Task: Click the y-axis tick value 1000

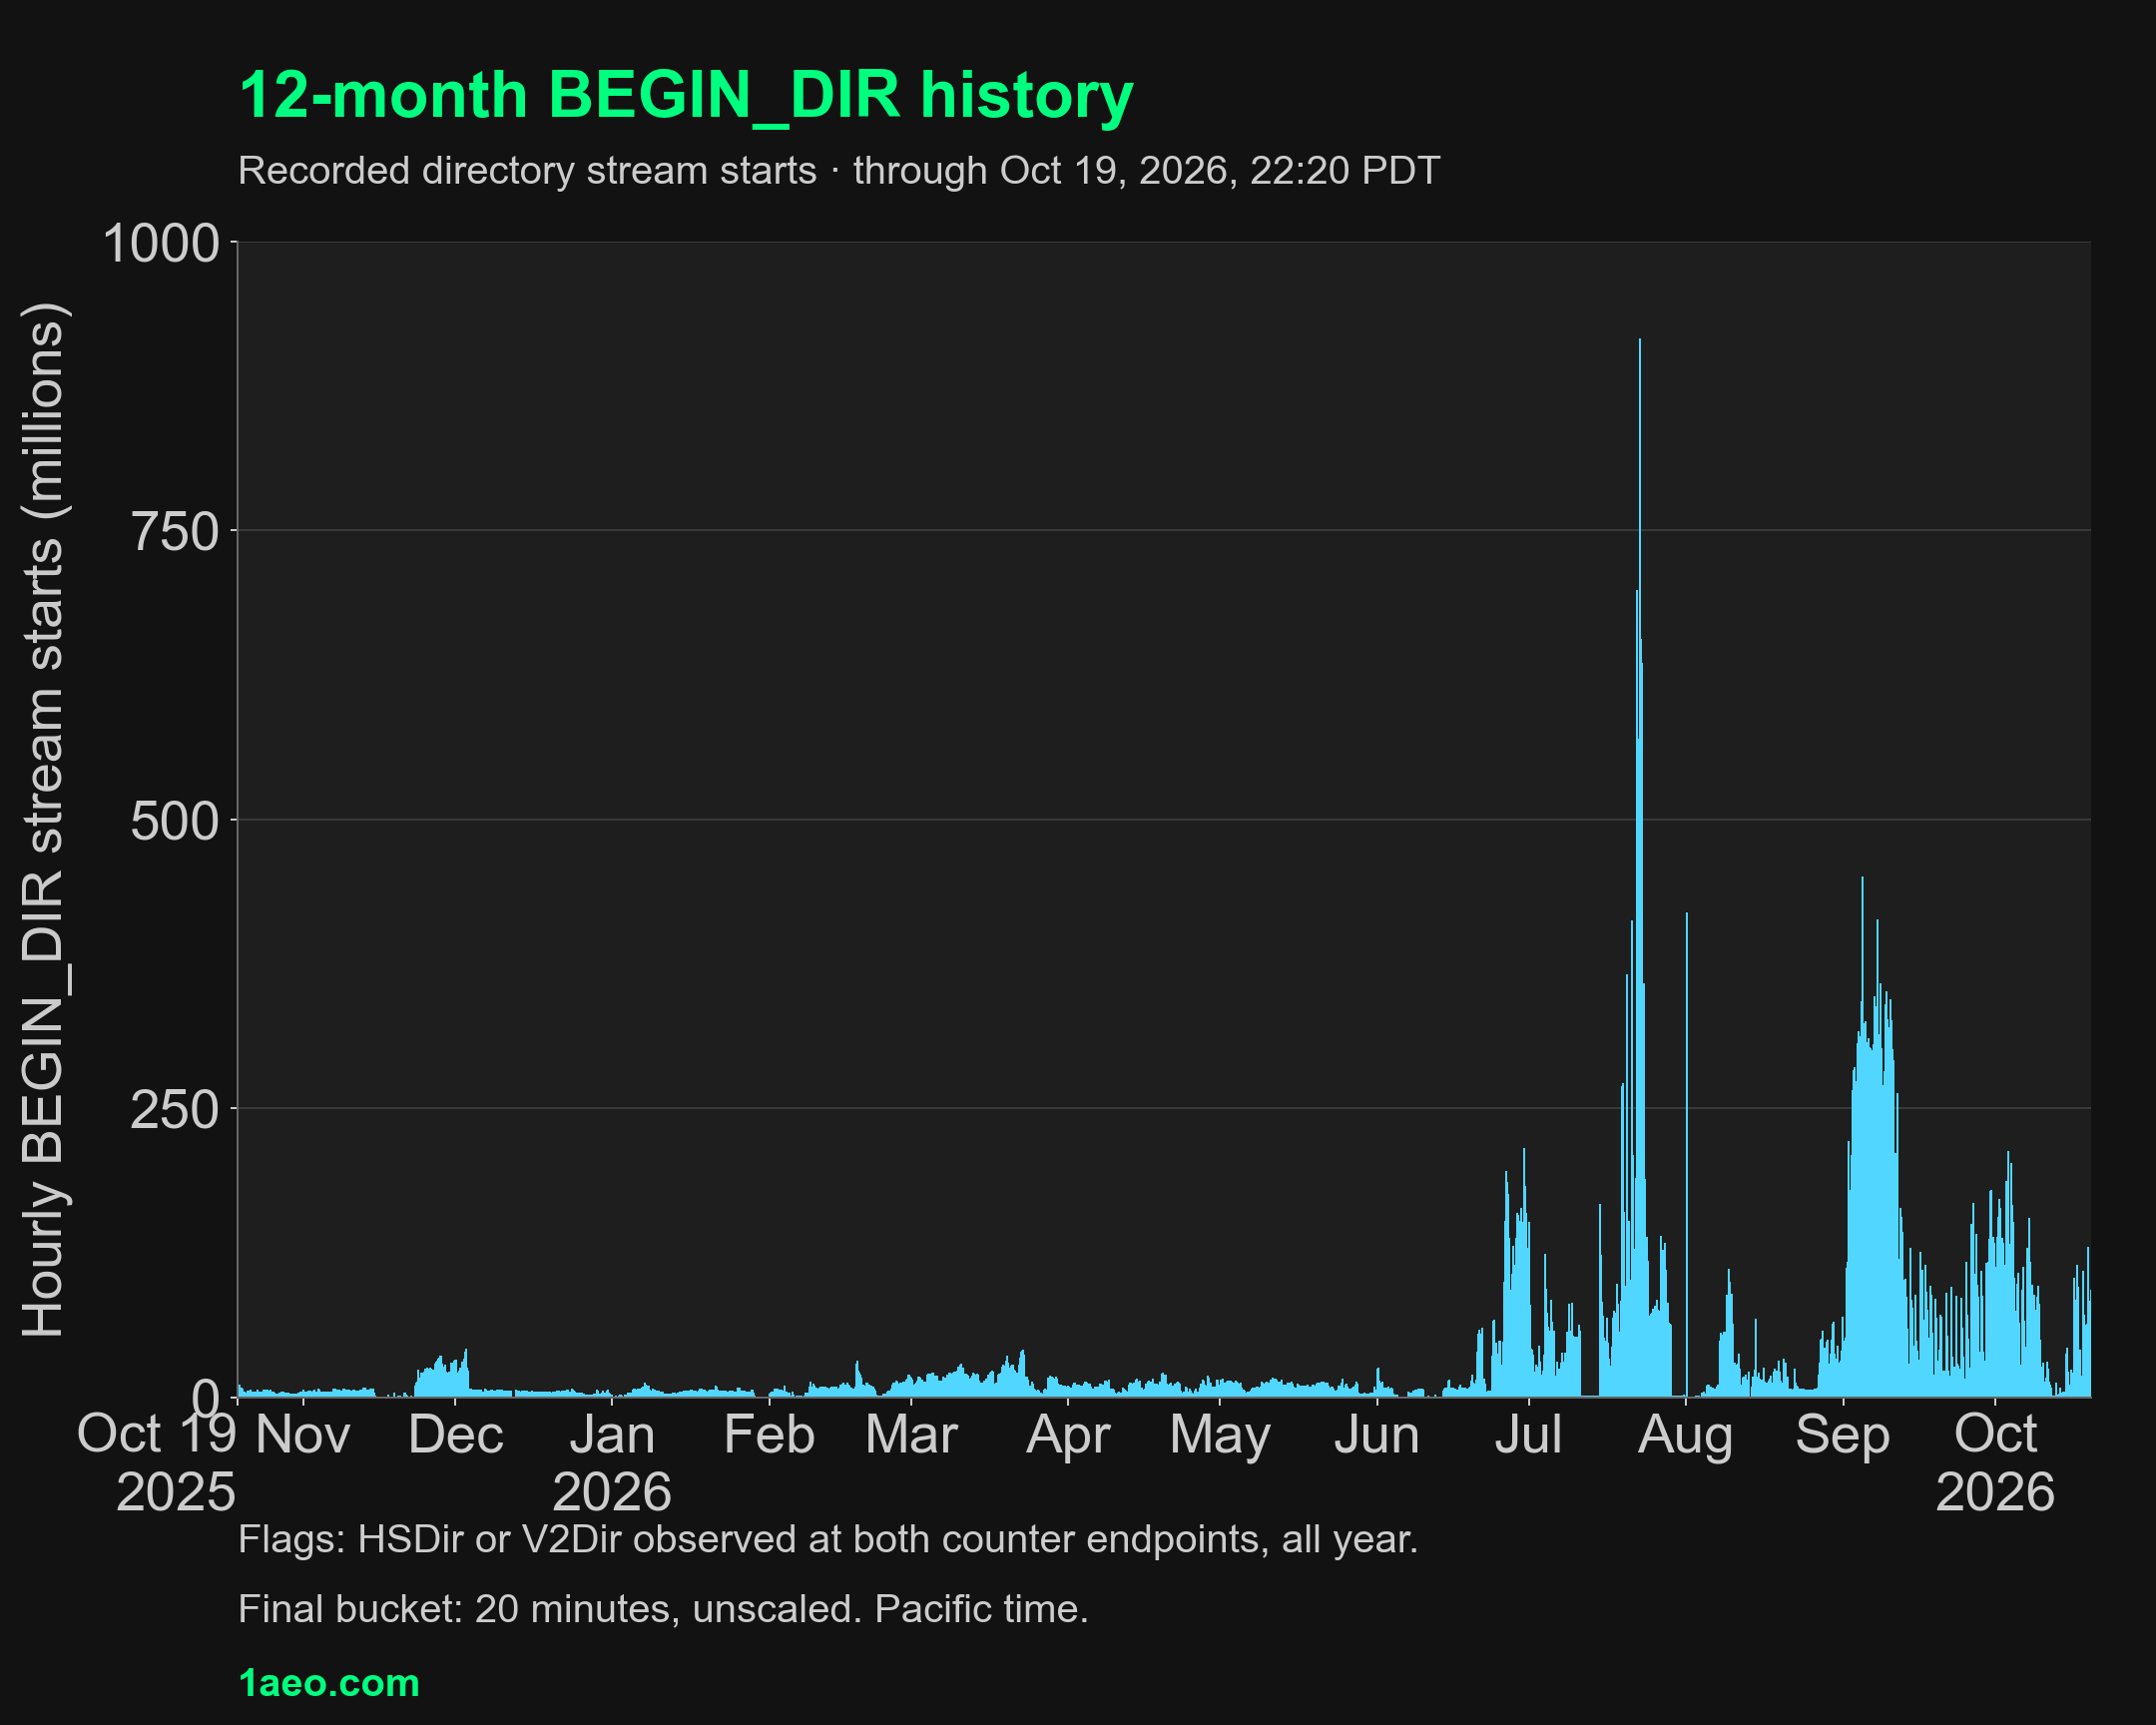Action: [161, 243]
